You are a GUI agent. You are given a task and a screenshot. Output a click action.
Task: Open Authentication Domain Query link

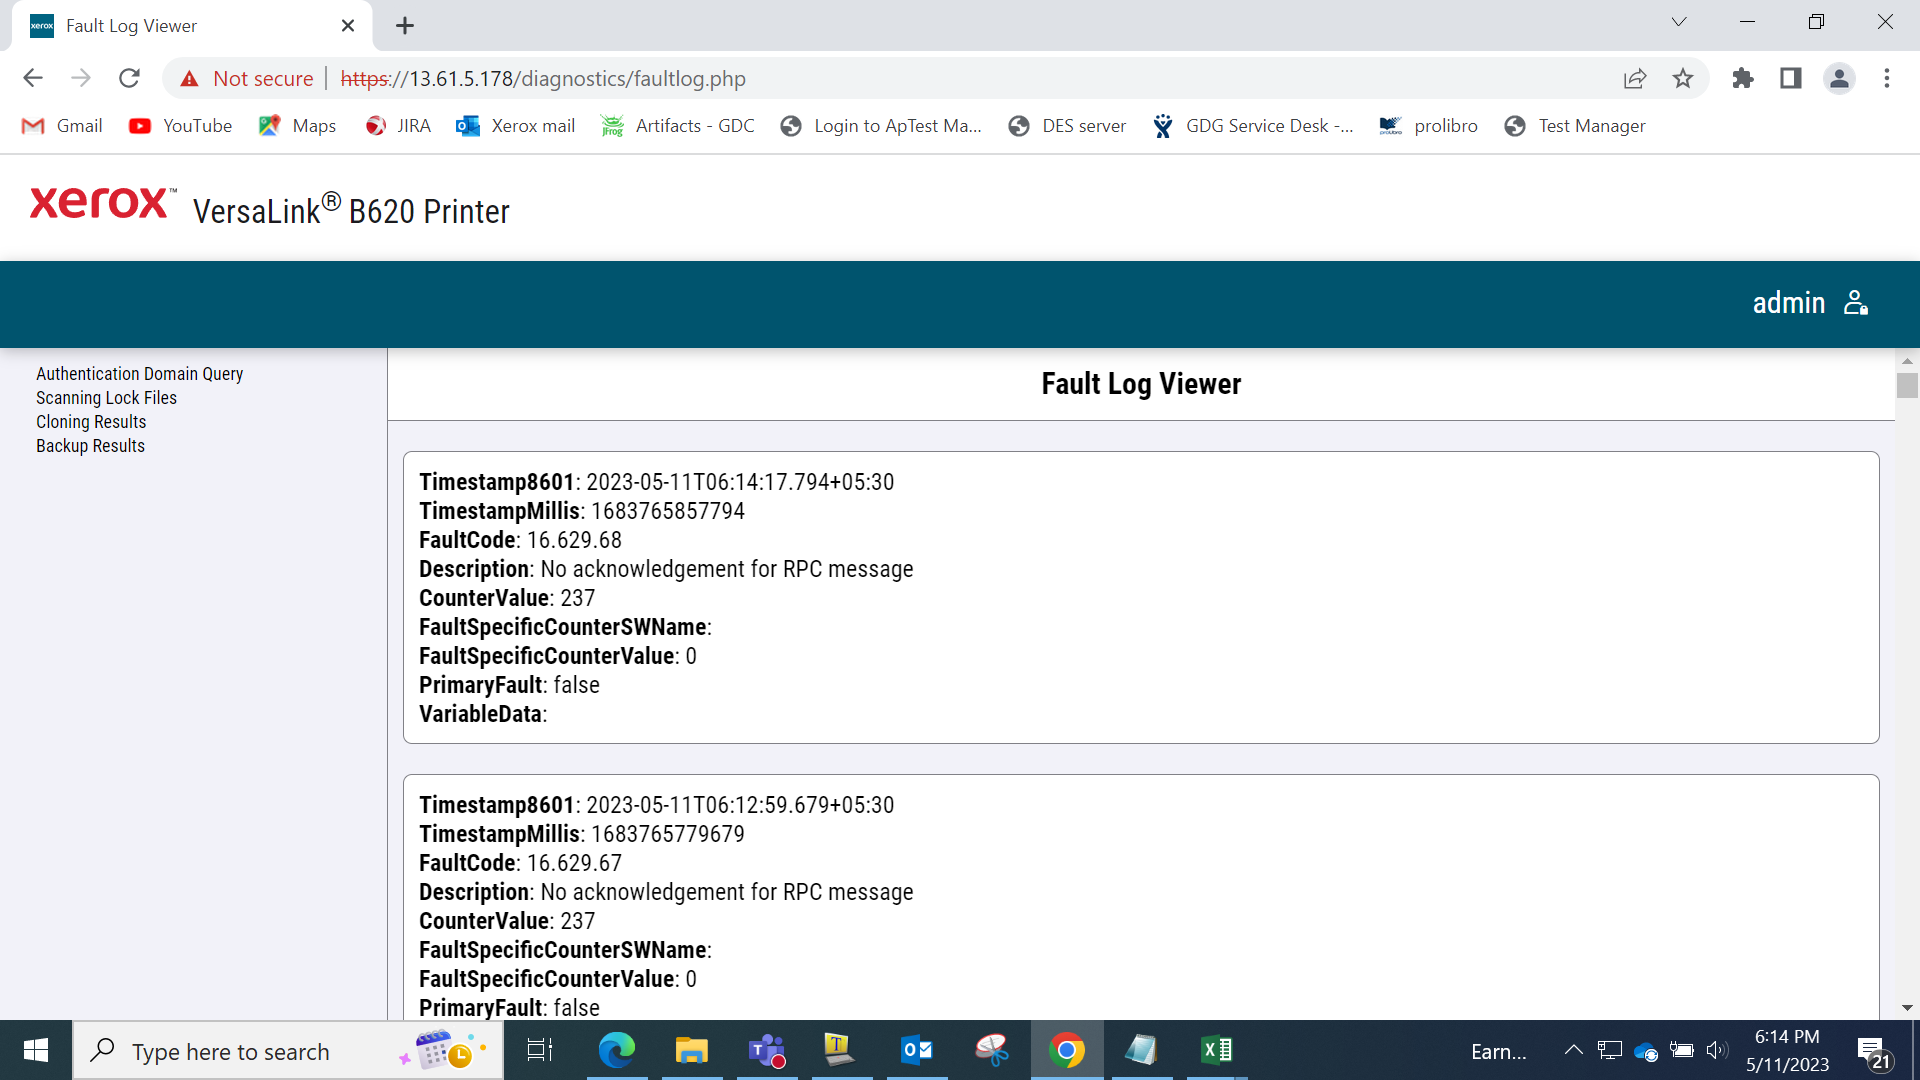coord(140,374)
